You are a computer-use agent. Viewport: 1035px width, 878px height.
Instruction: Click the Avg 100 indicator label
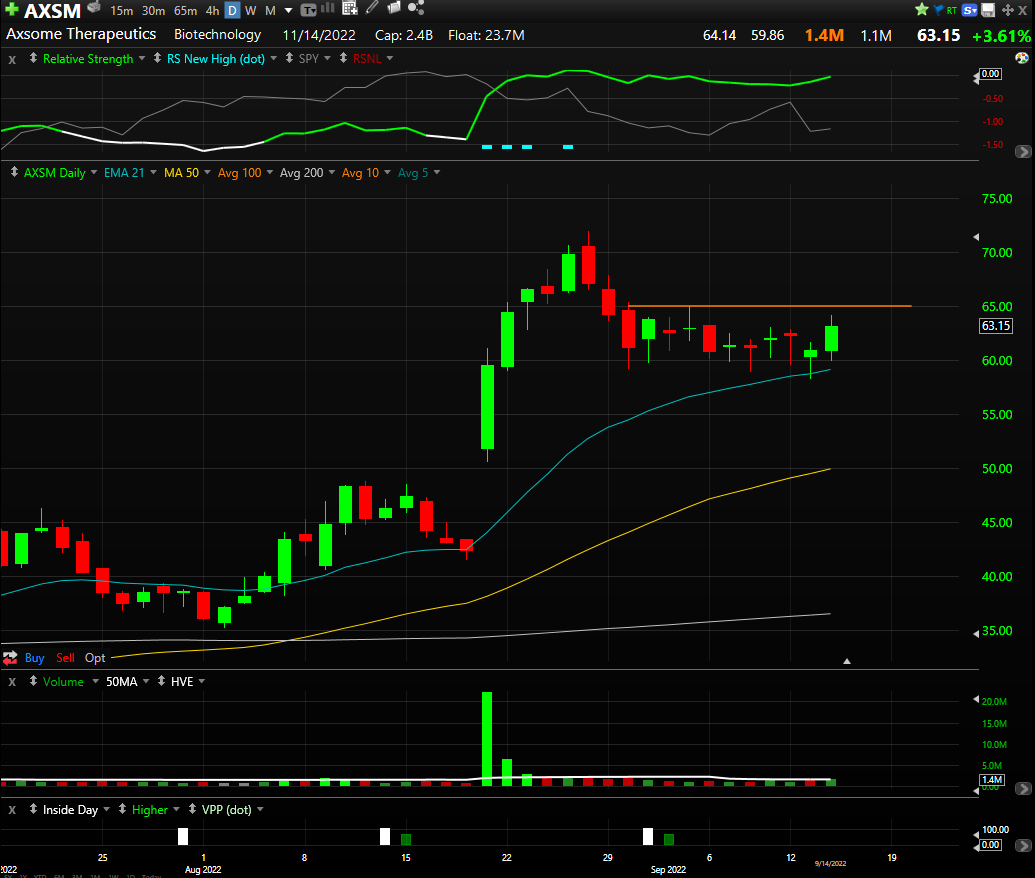[240, 173]
